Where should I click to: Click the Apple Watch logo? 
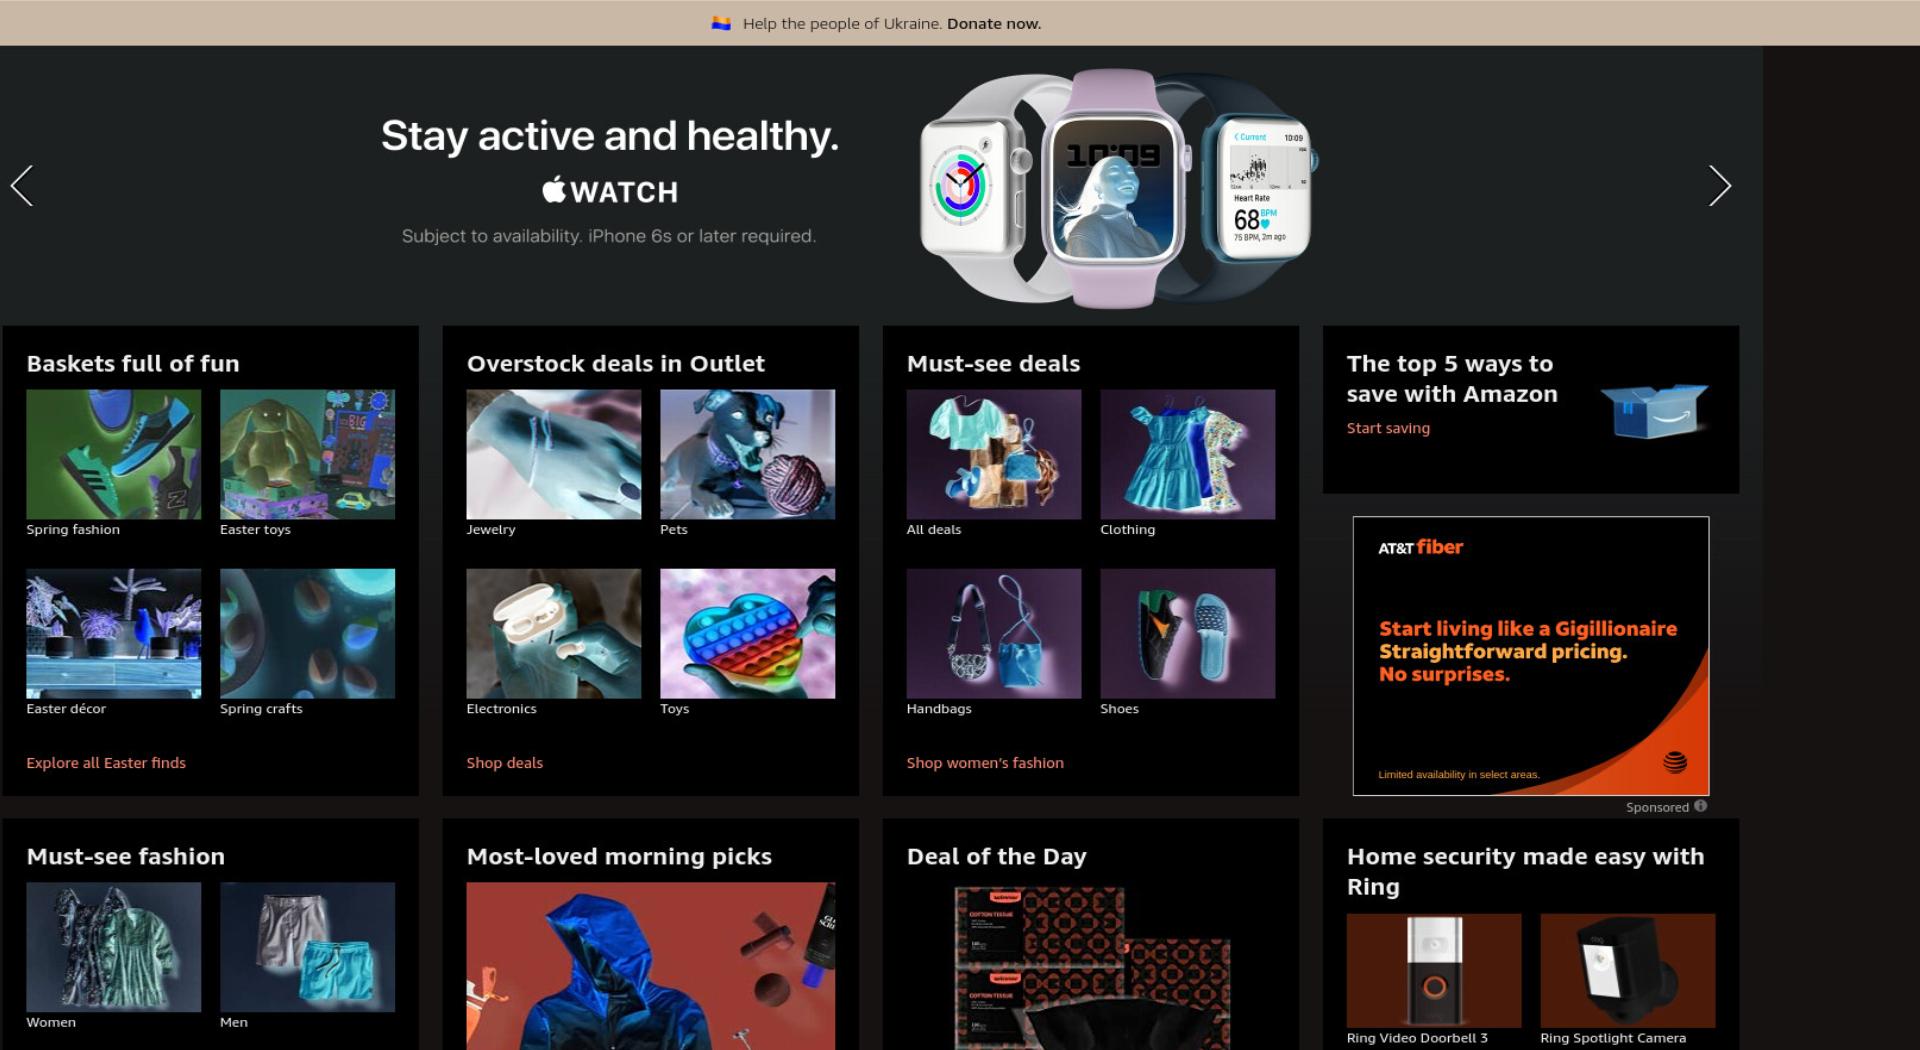(610, 190)
